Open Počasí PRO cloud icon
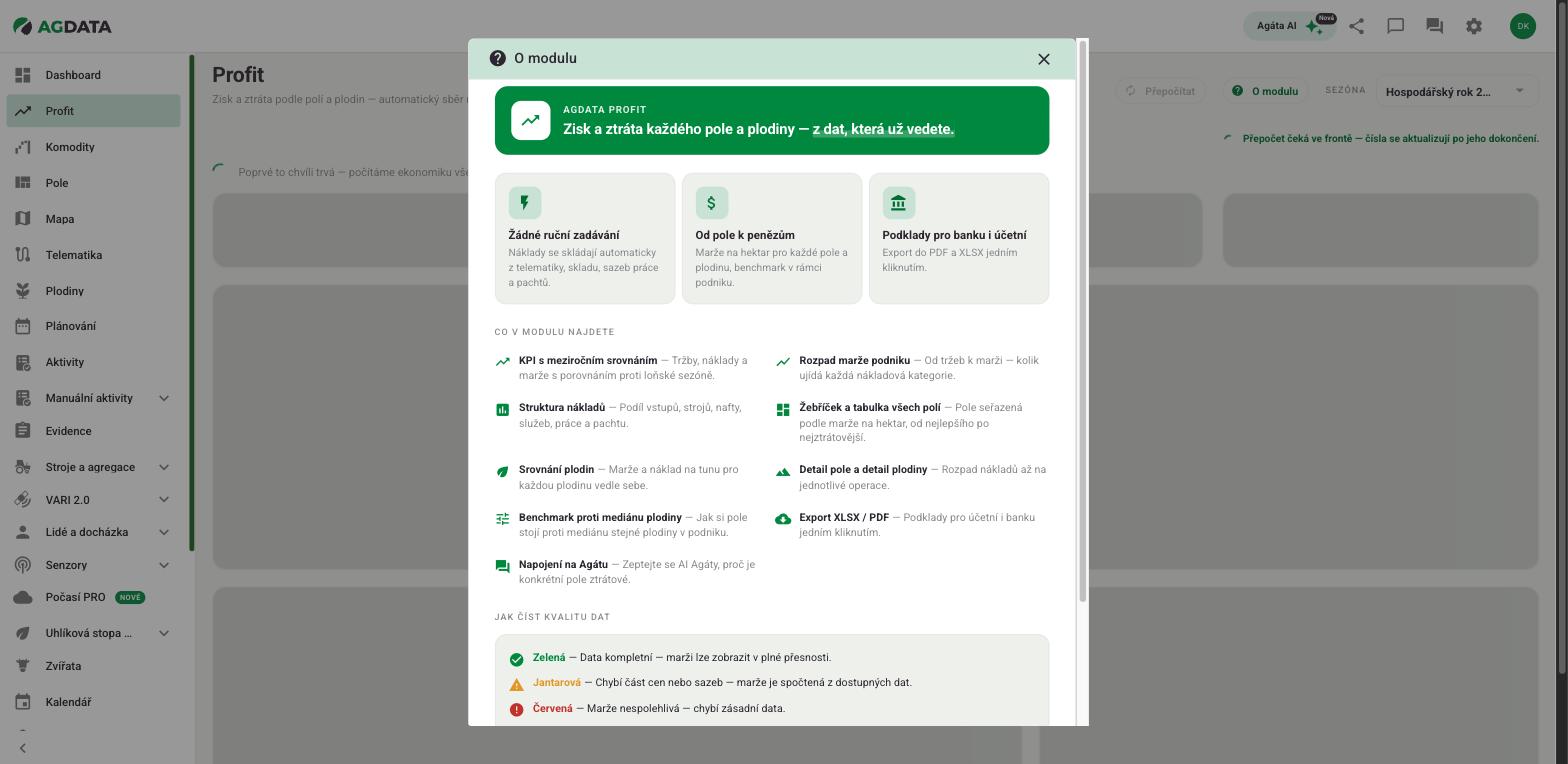 [23, 597]
